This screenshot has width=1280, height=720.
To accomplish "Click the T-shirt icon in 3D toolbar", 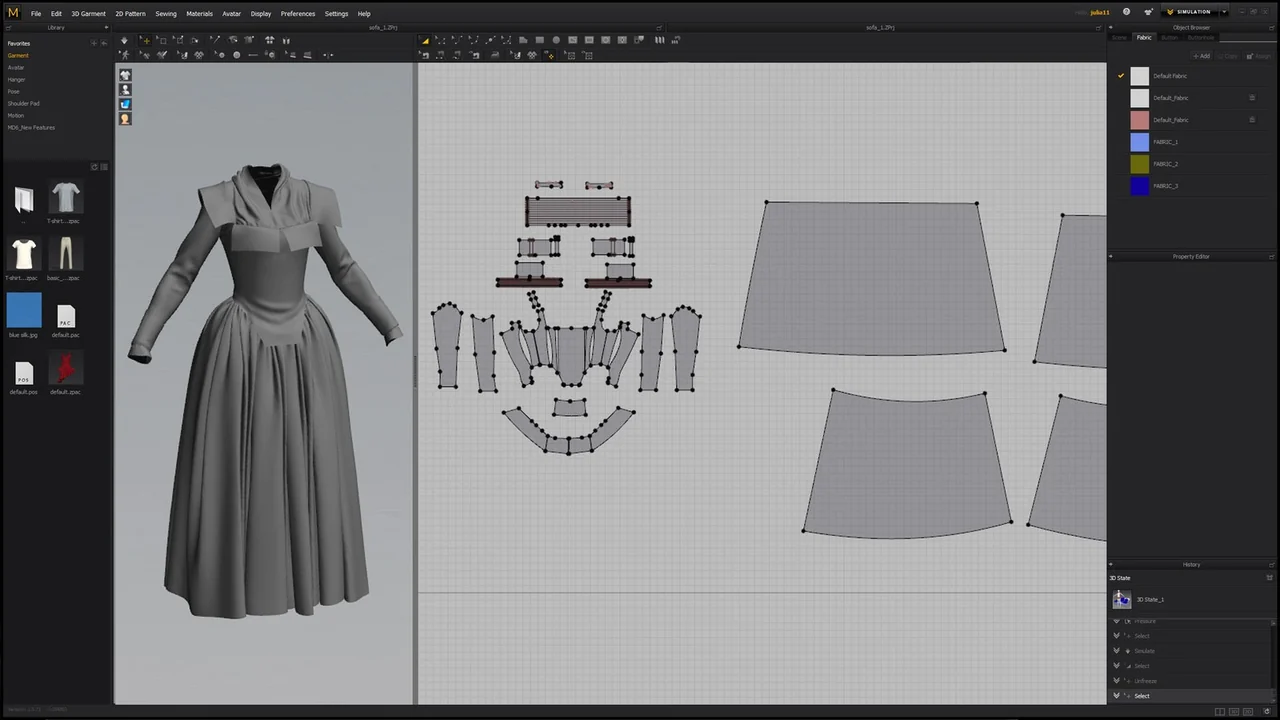I will click(x=269, y=40).
